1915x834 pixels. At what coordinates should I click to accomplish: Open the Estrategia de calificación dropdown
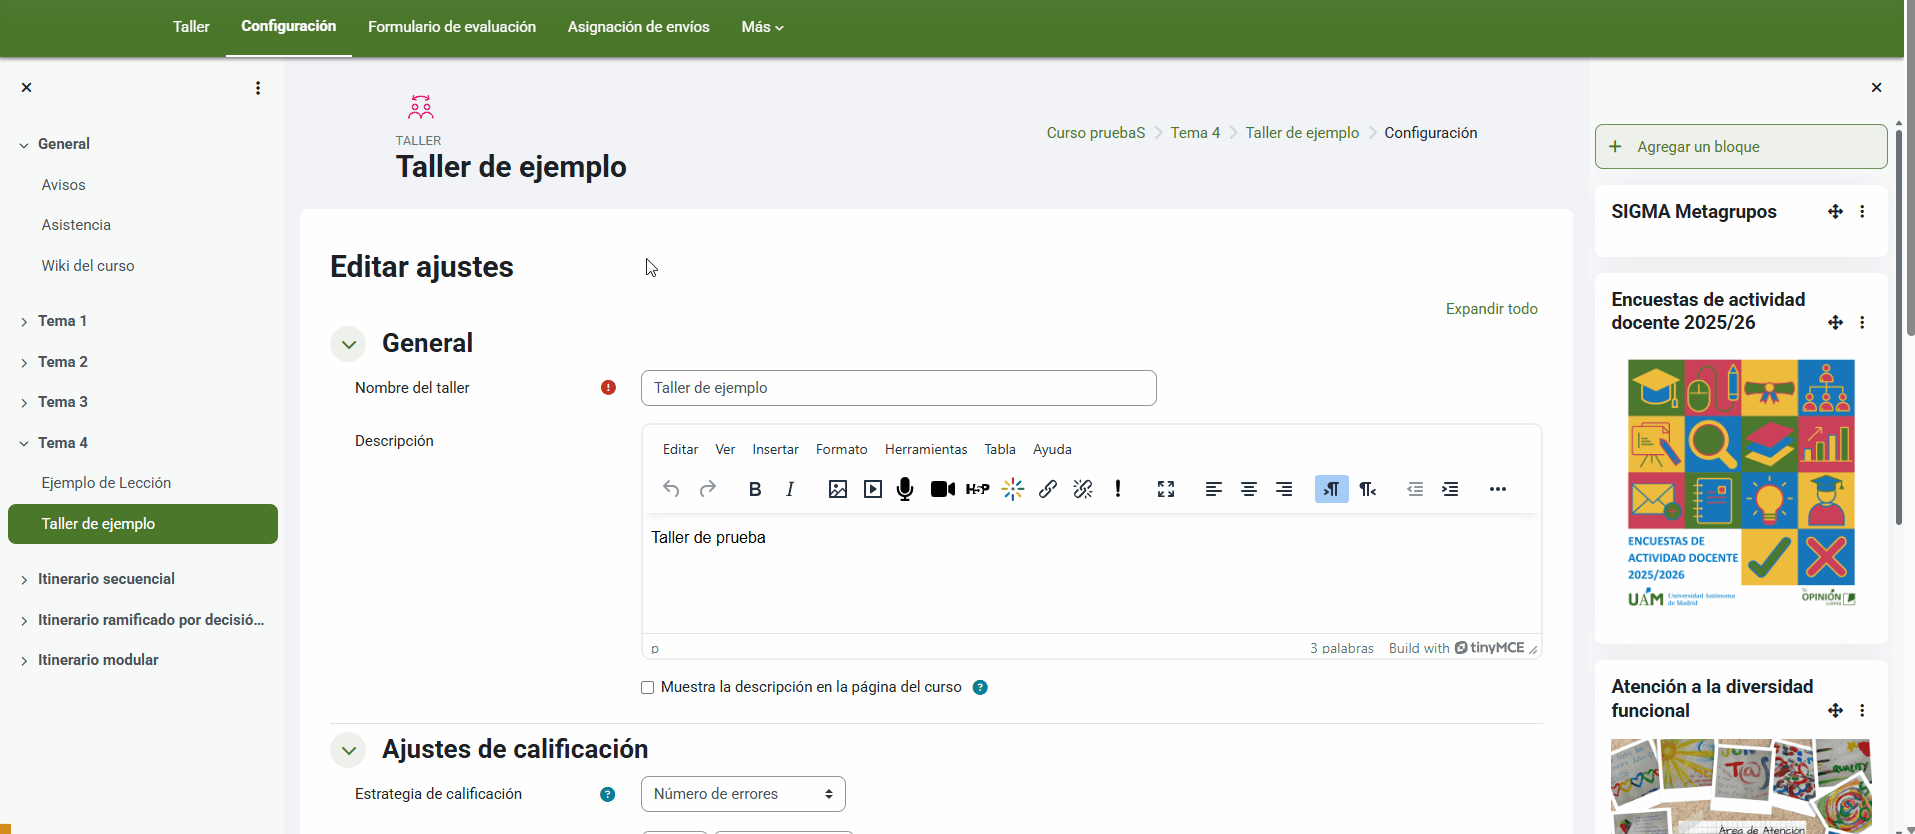(x=743, y=794)
